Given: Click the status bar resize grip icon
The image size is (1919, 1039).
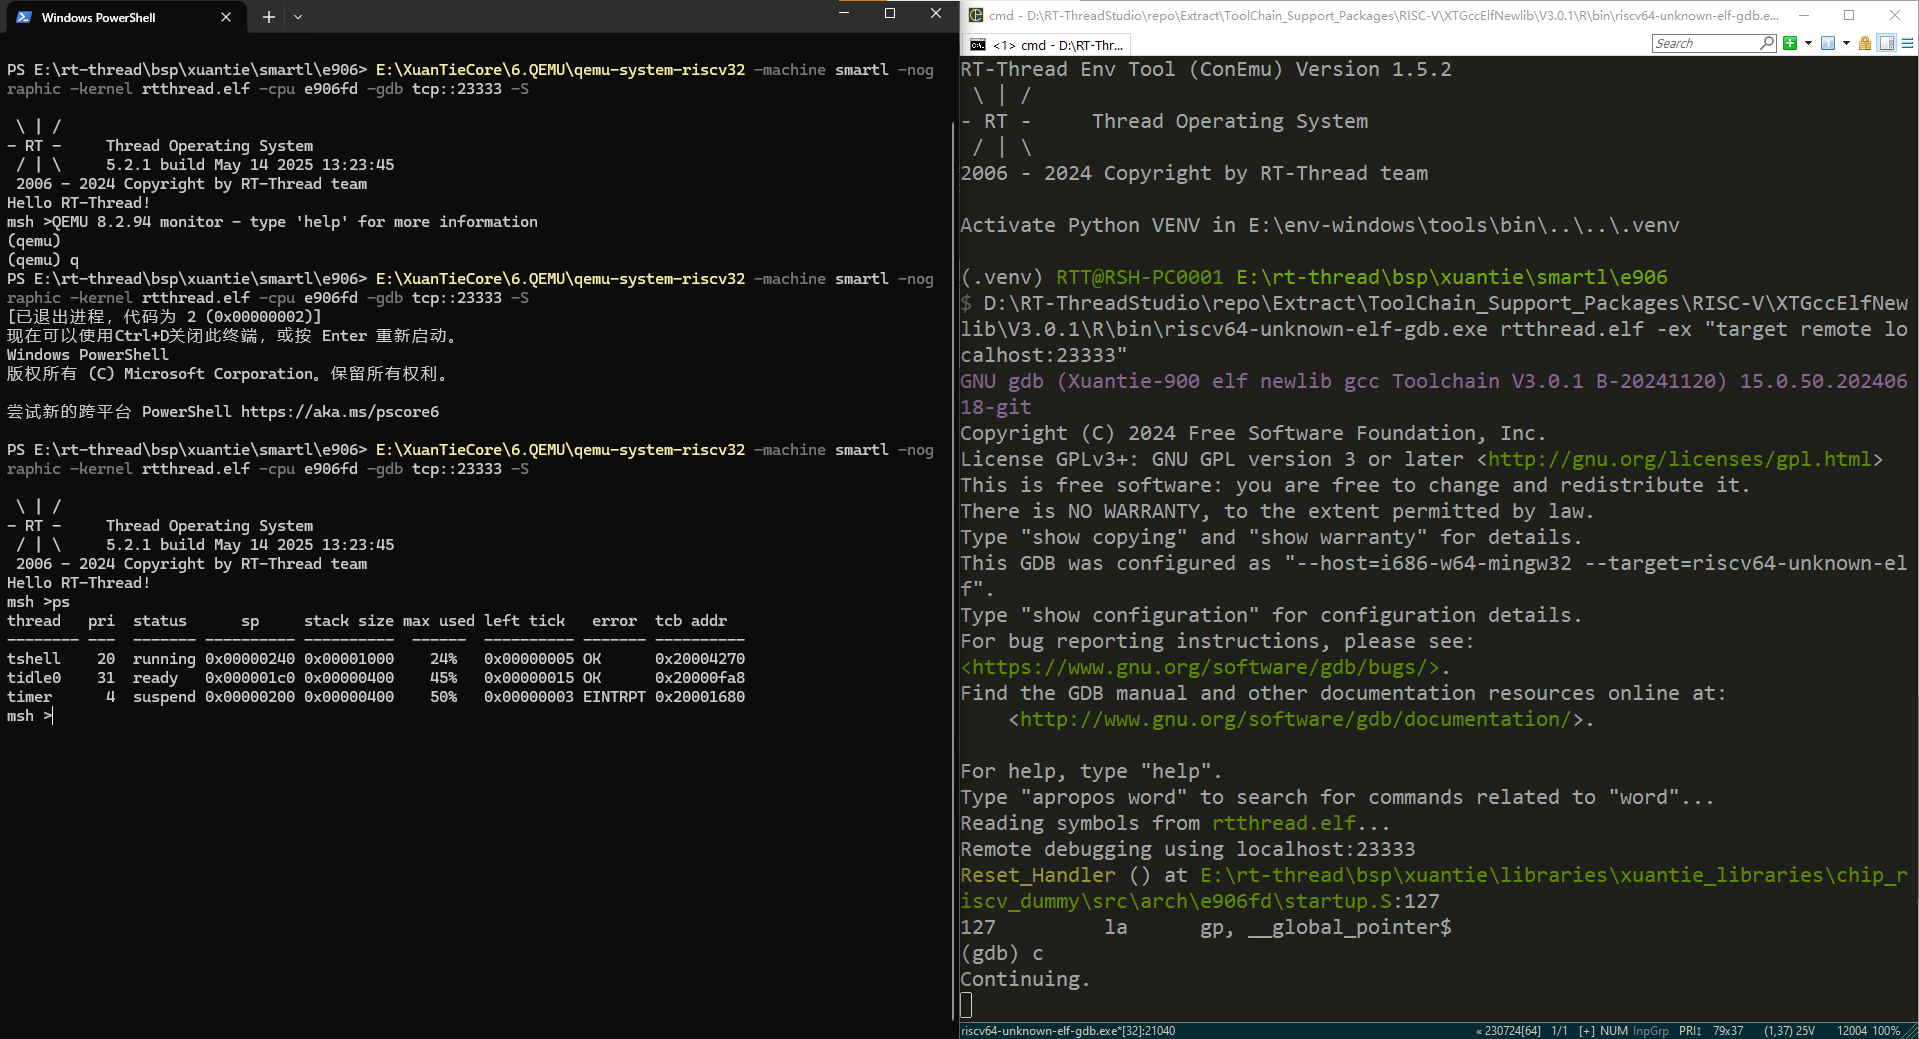Looking at the screenshot, I should [x=1911, y=1031].
